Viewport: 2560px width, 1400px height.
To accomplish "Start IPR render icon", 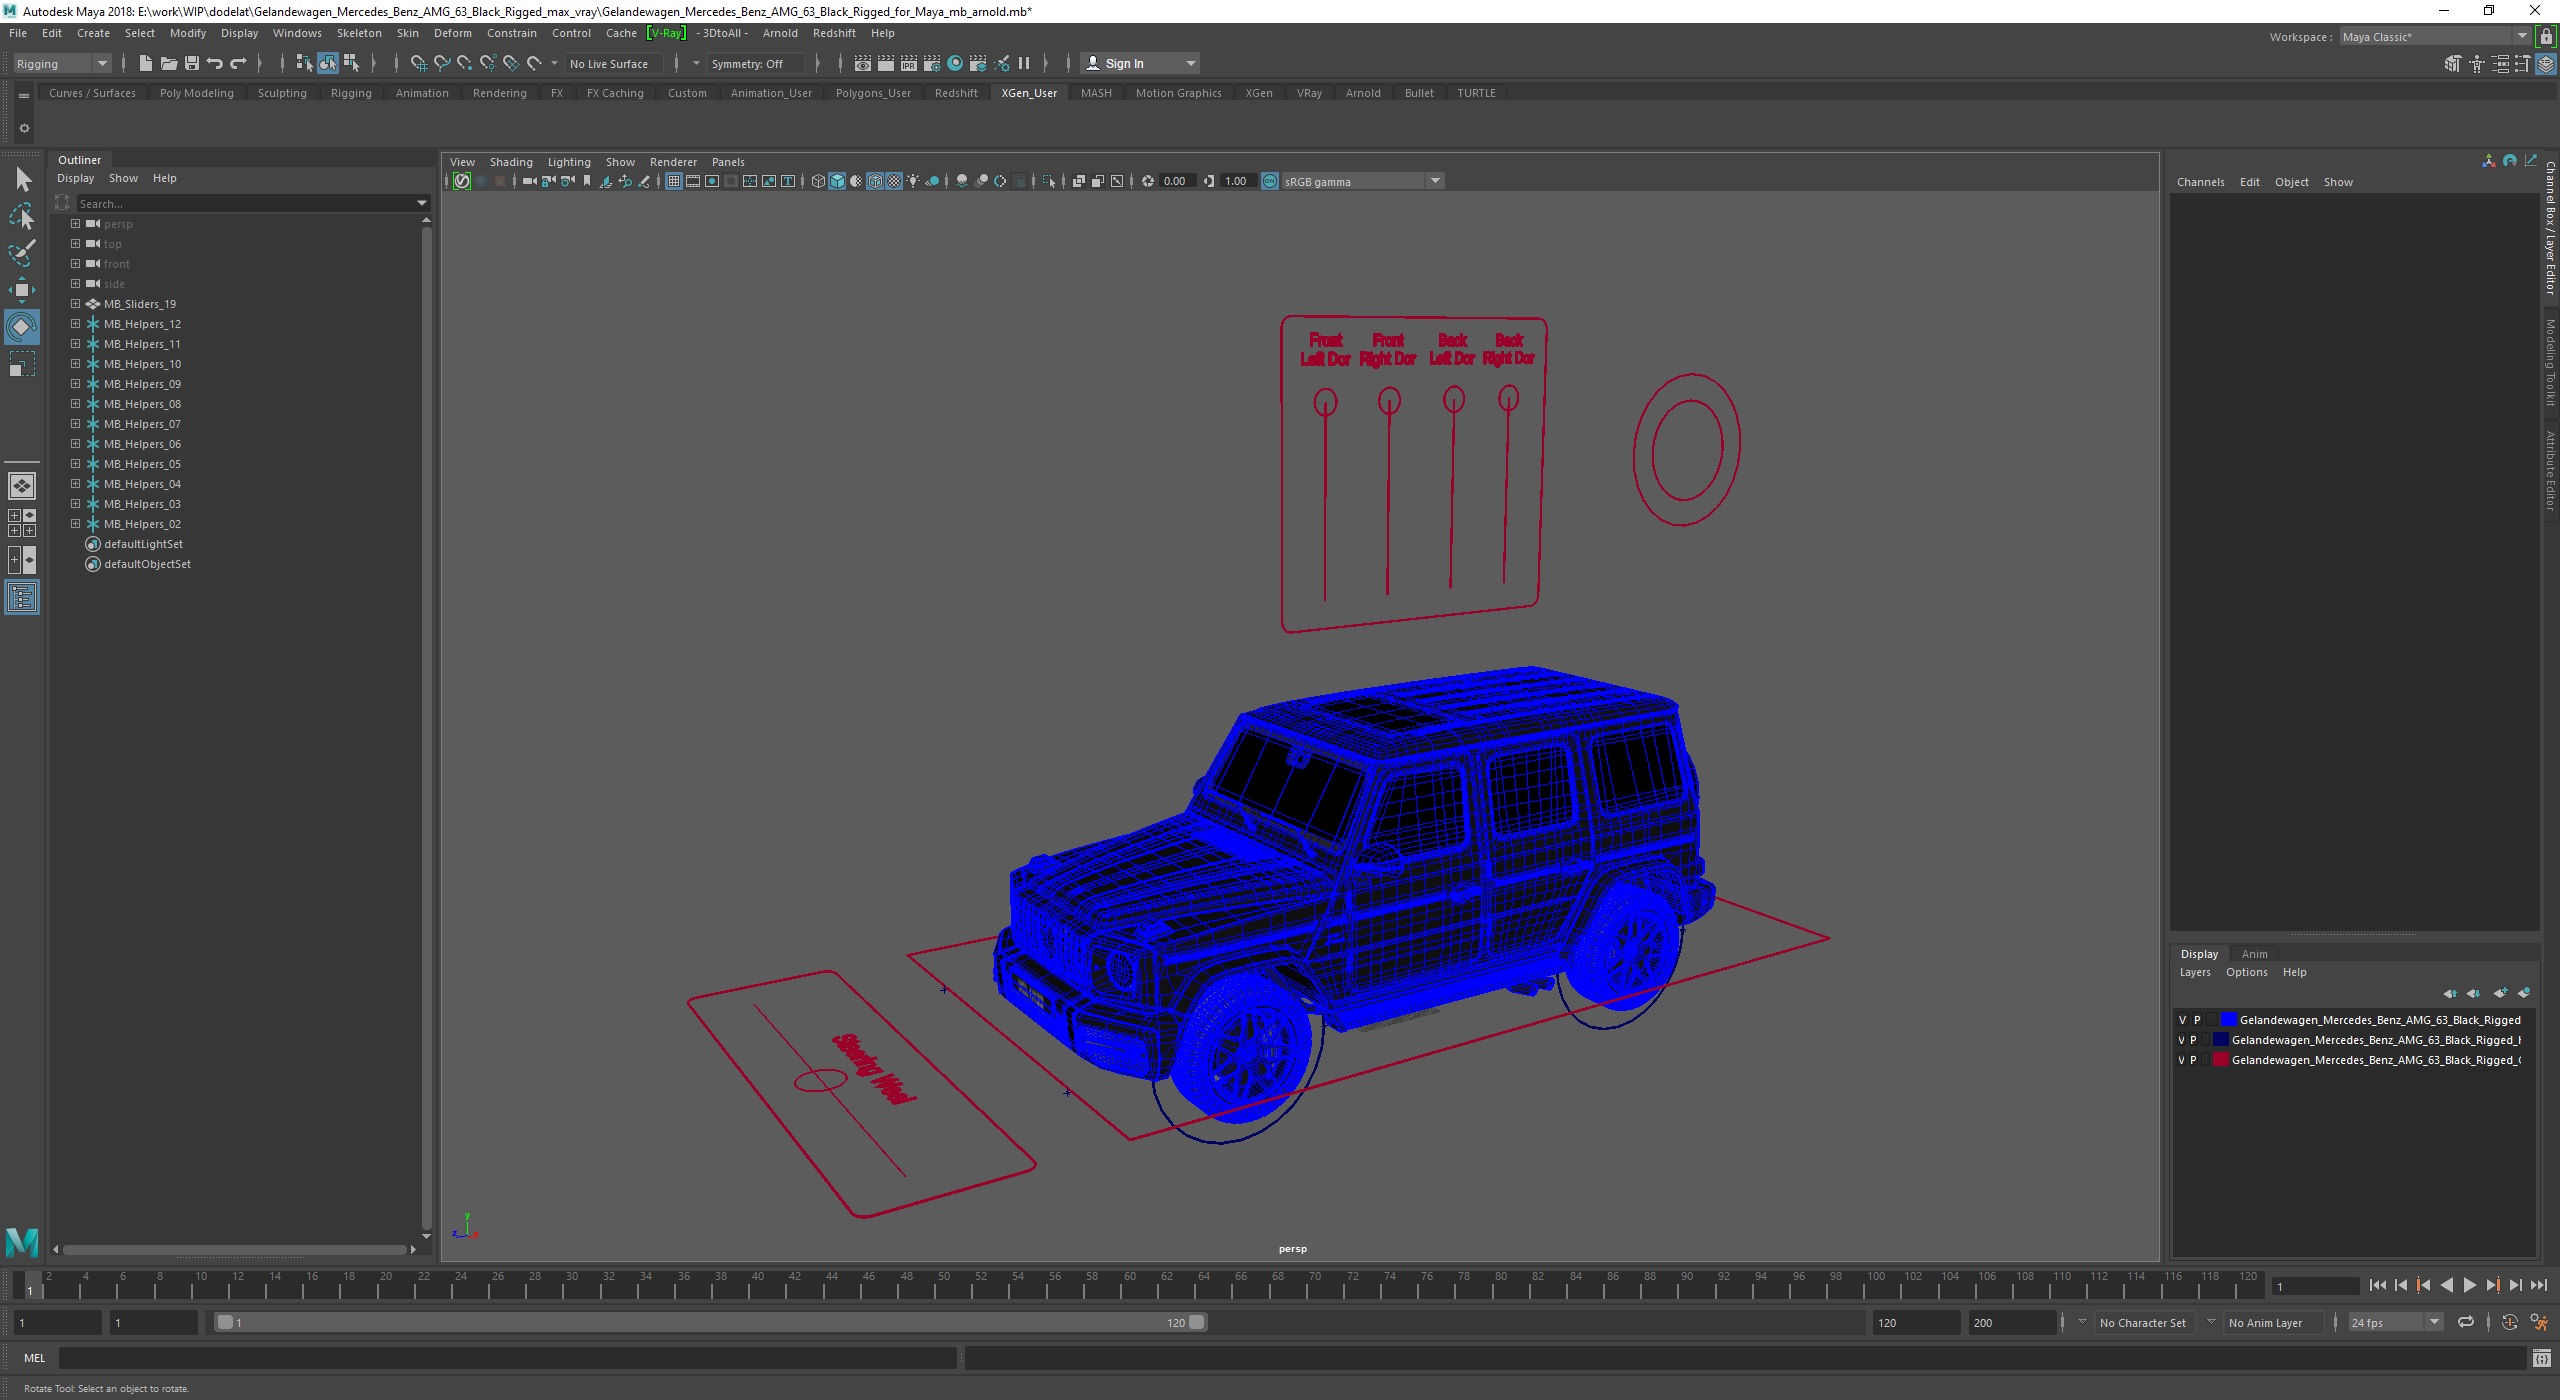I will (x=908, y=63).
